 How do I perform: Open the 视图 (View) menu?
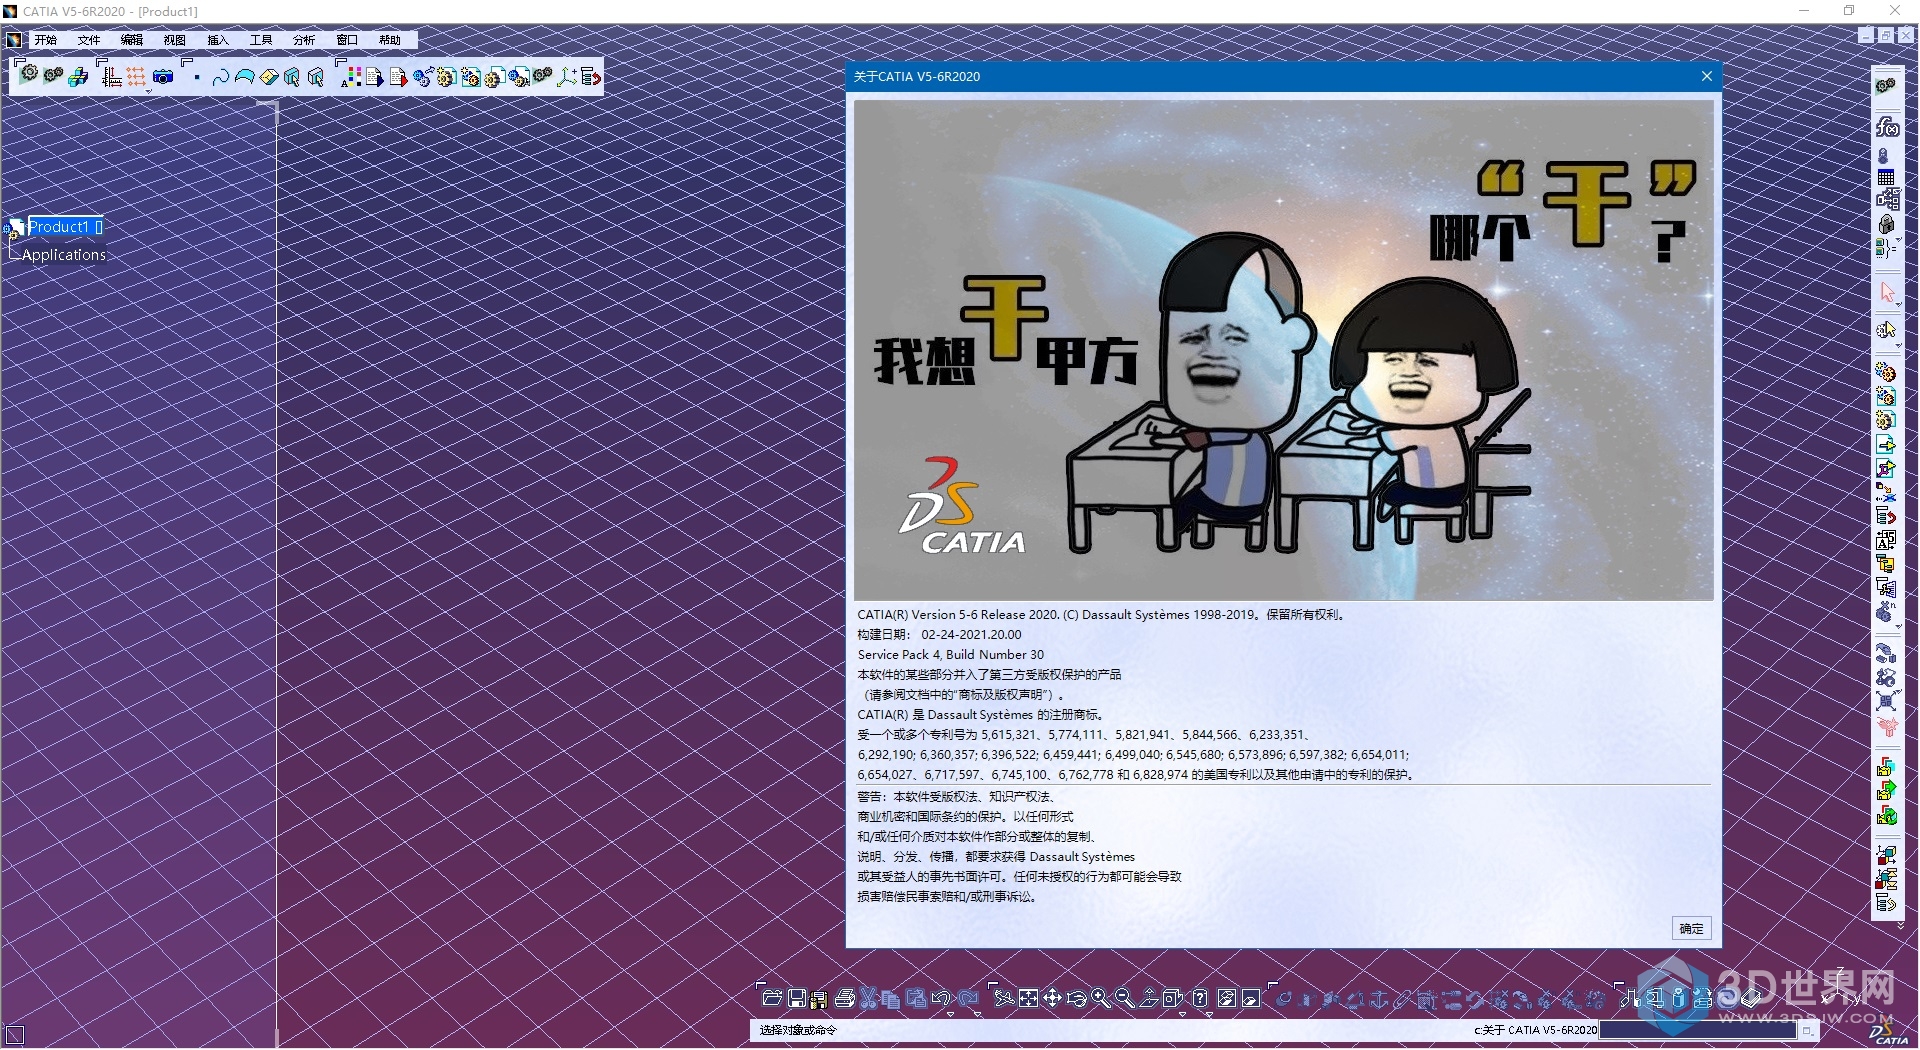coord(175,40)
